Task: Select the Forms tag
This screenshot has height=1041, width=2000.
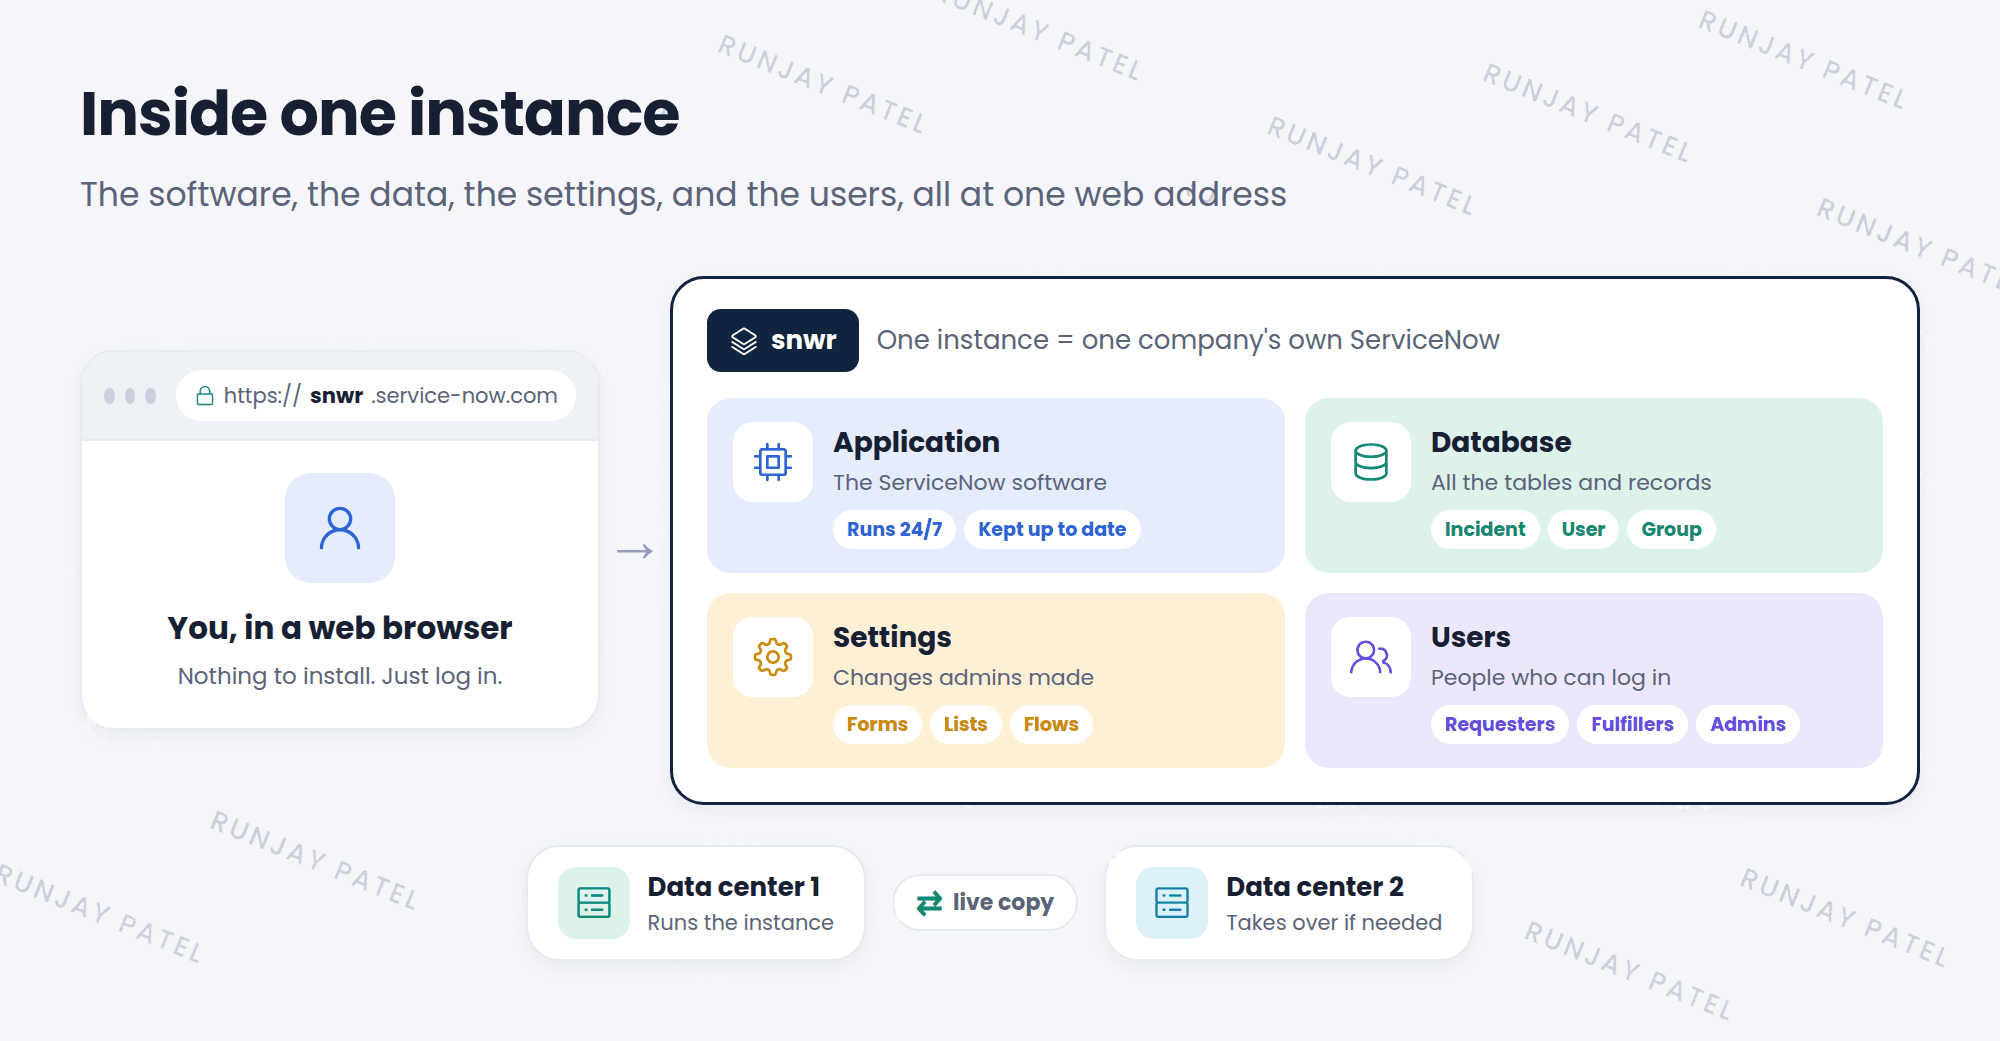Action: click(877, 724)
